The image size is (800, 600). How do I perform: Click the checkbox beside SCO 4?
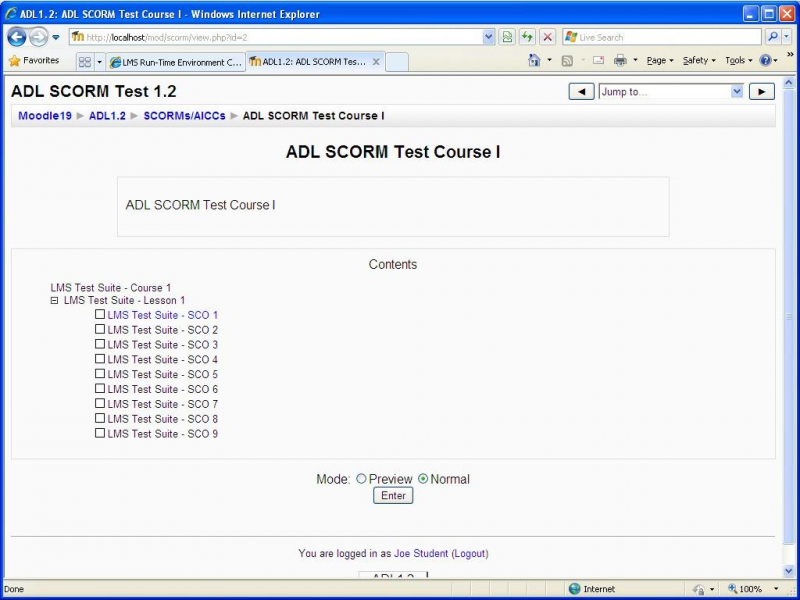point(100,359)
